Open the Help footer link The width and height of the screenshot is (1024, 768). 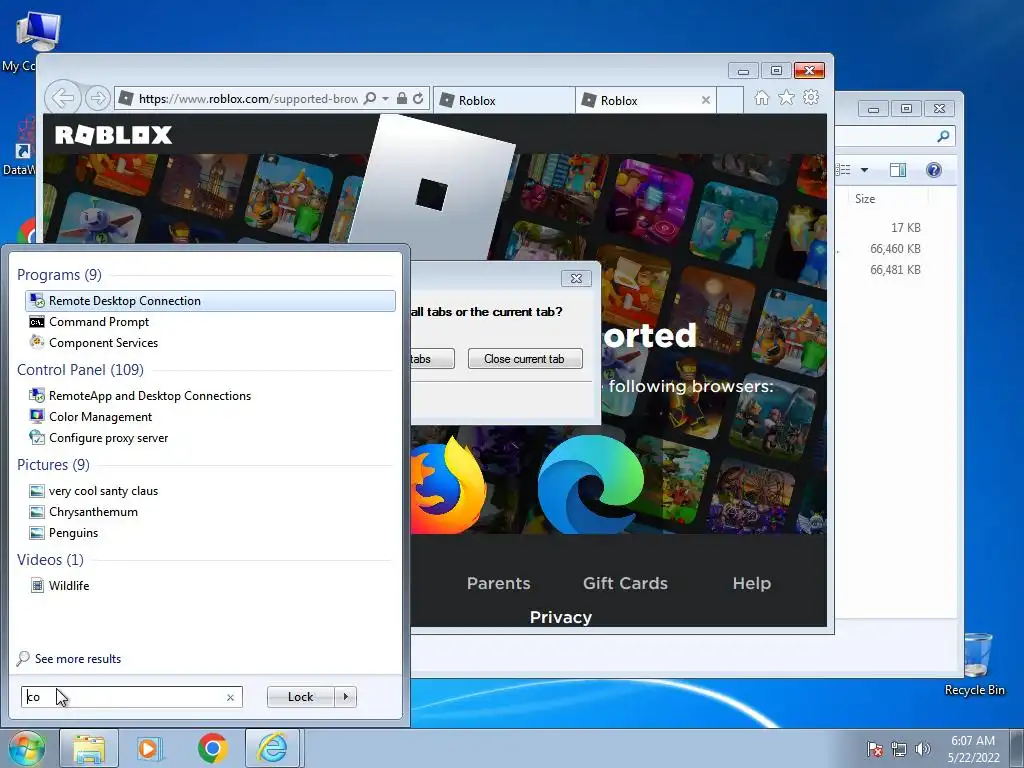[752, 583]
